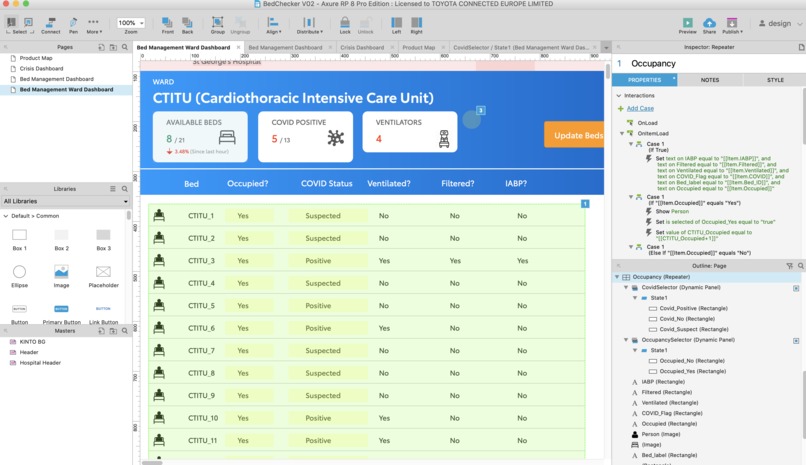Select the Connect tool in toolbar
This screenshot has width=806, height=465.
point(50,25)
